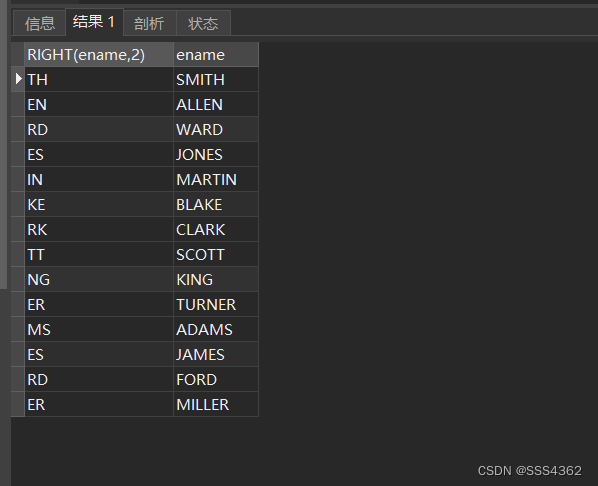Select the ALLEN cell
Viewport: 598px width, 486px height.
coord(216,105)
